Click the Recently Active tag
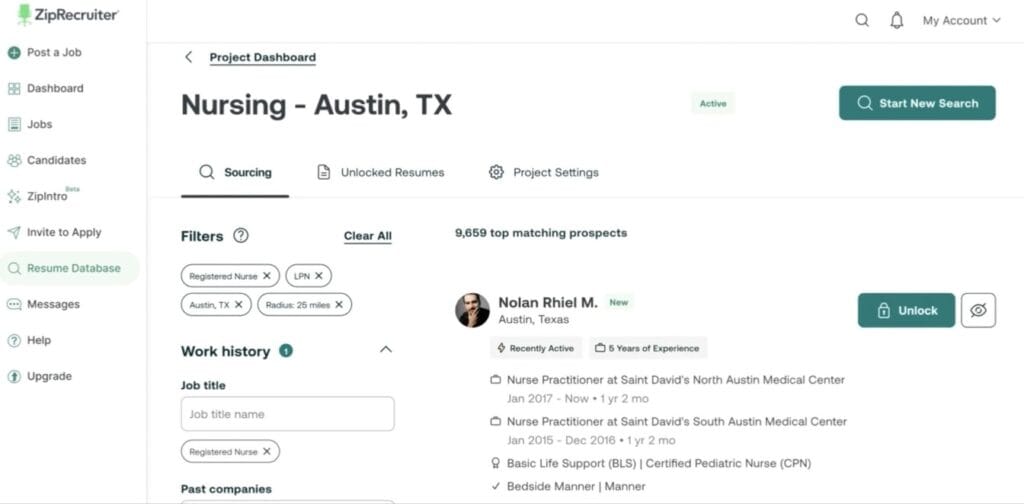 click(x=536, y=348)
